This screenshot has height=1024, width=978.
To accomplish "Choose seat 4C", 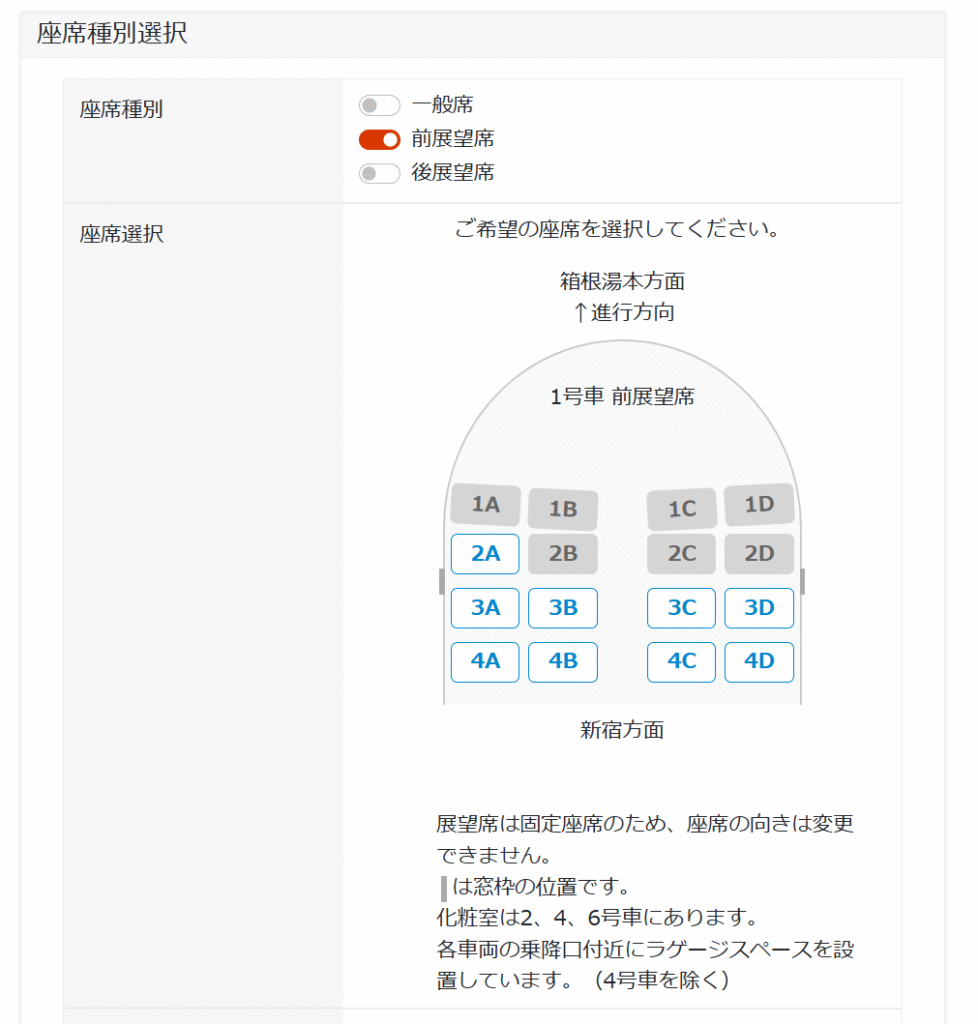I will point(681,662).
